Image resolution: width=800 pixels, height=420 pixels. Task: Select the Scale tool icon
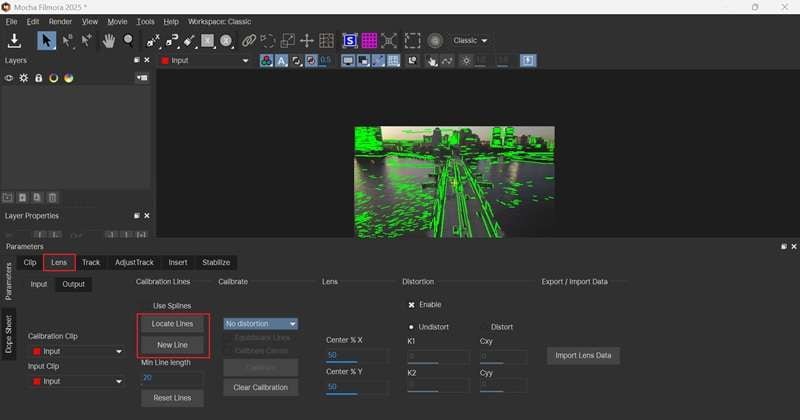pyautogui.click(x=287, y=40)
